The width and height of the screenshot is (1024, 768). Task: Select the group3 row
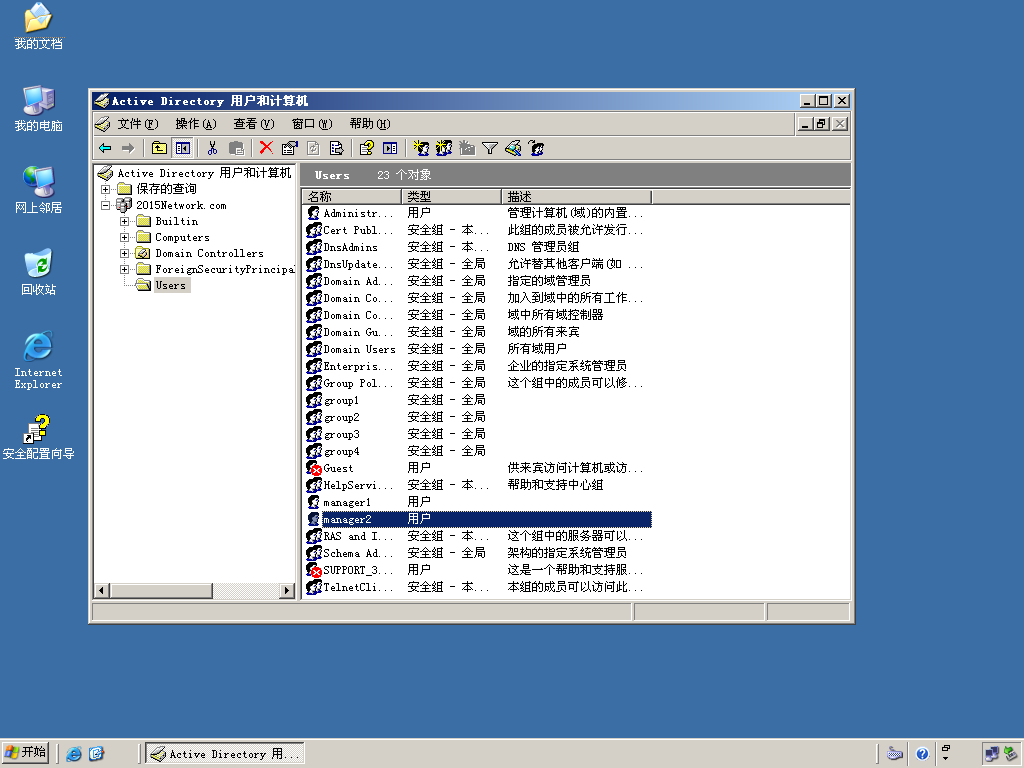click(x=478, y=434)
